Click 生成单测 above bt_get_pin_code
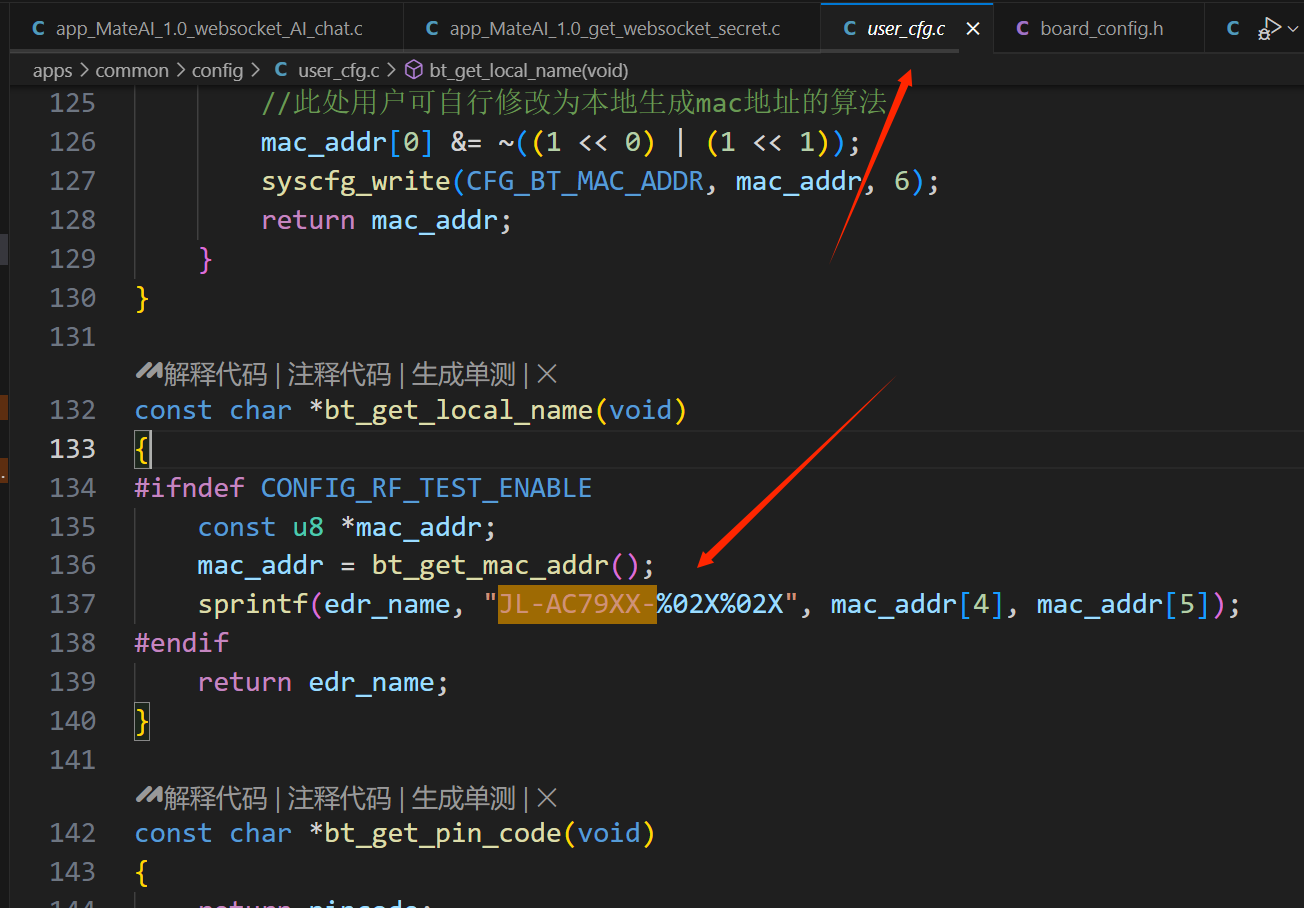Image resolution: width=1304 pixels, height=908 pixels. [x=463, y=798]
